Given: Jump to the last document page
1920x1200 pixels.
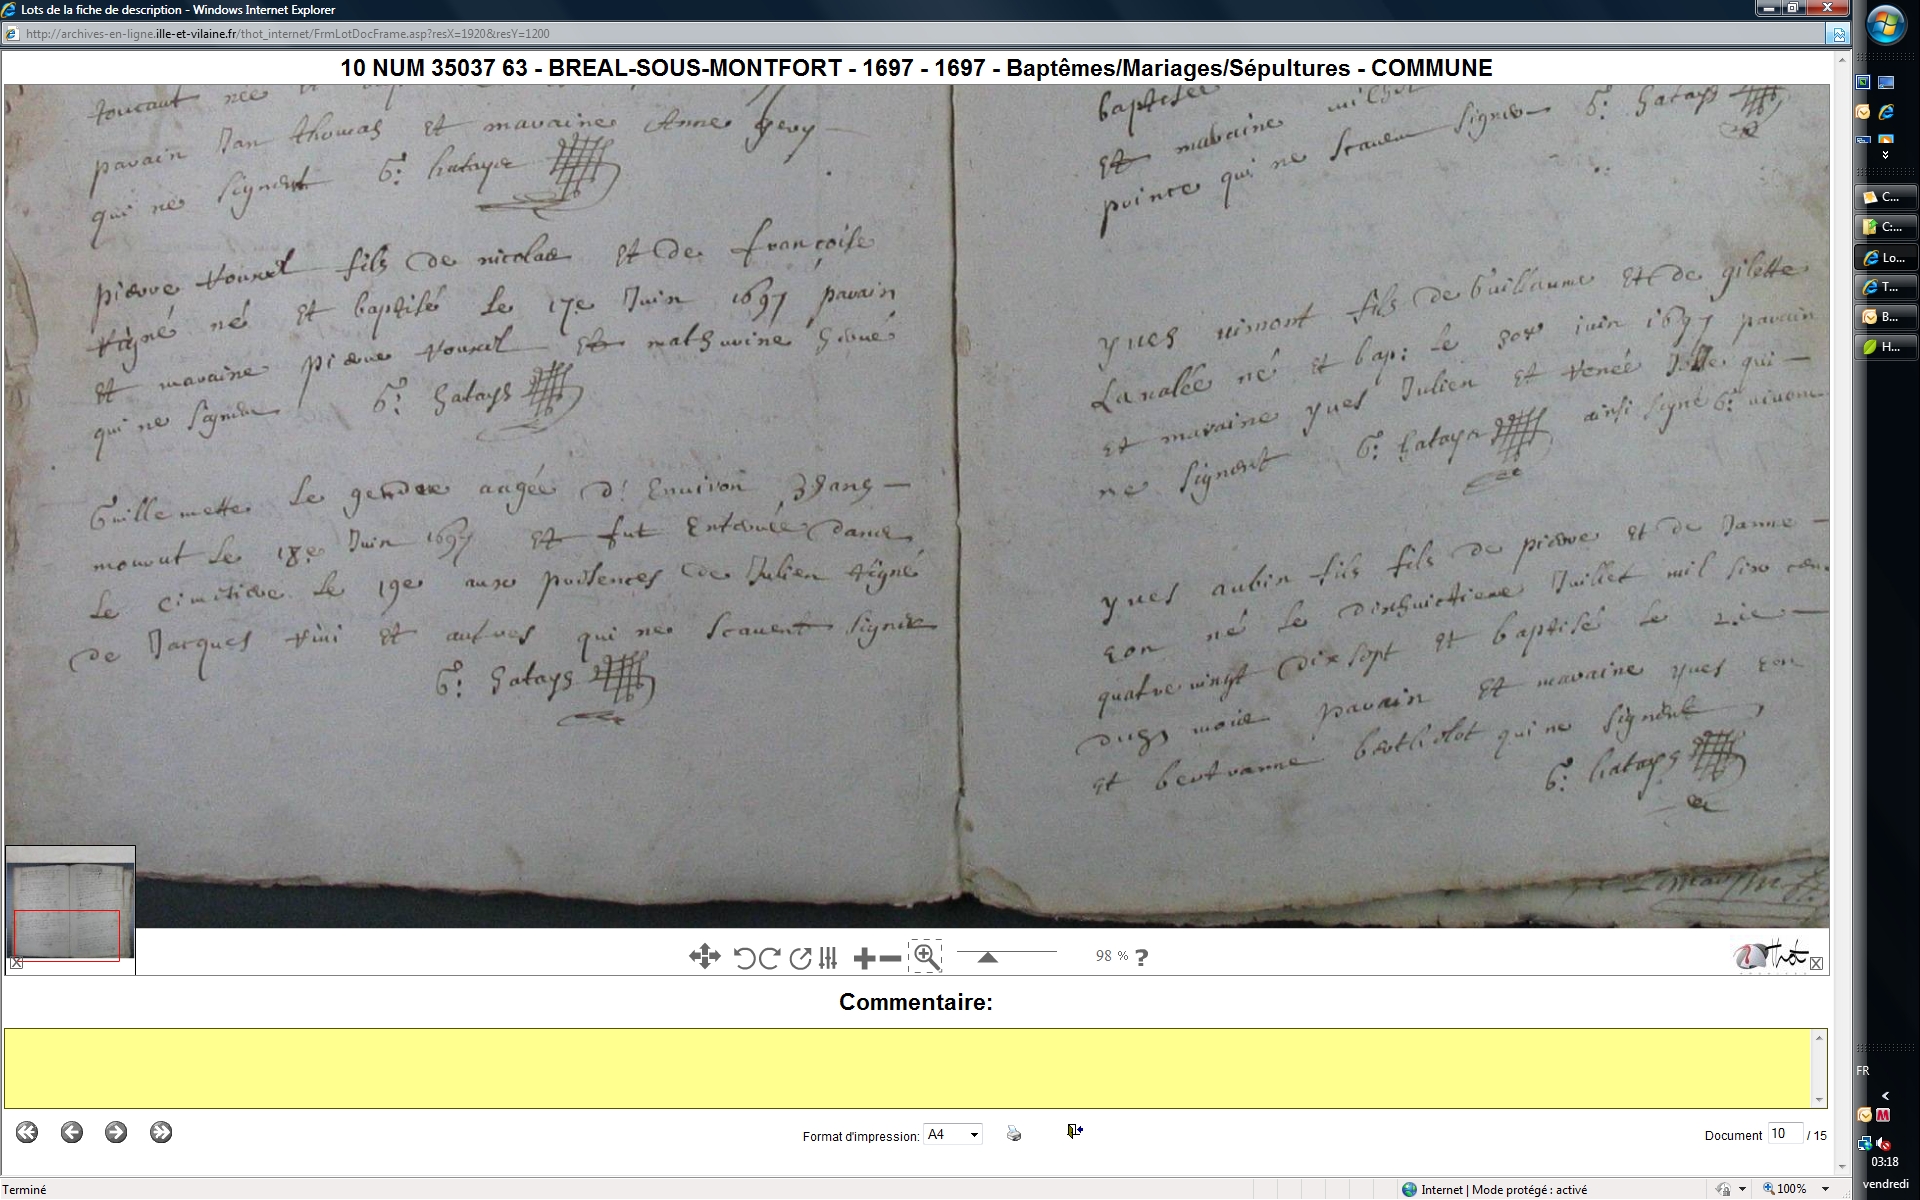Looking at the screenshot, I should click(x=161, y=1132).
